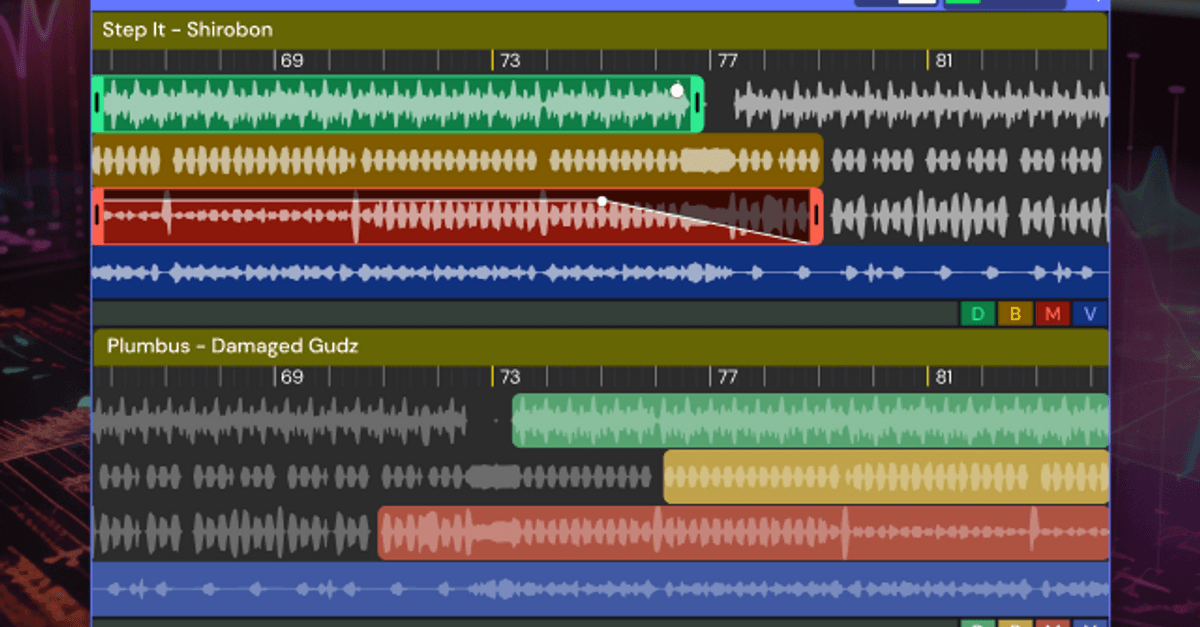The height and width of the screenshot is (627, 1200).
Task: Toggle the green D drums stem on Step It deck
Action: (x=977, y=313)
